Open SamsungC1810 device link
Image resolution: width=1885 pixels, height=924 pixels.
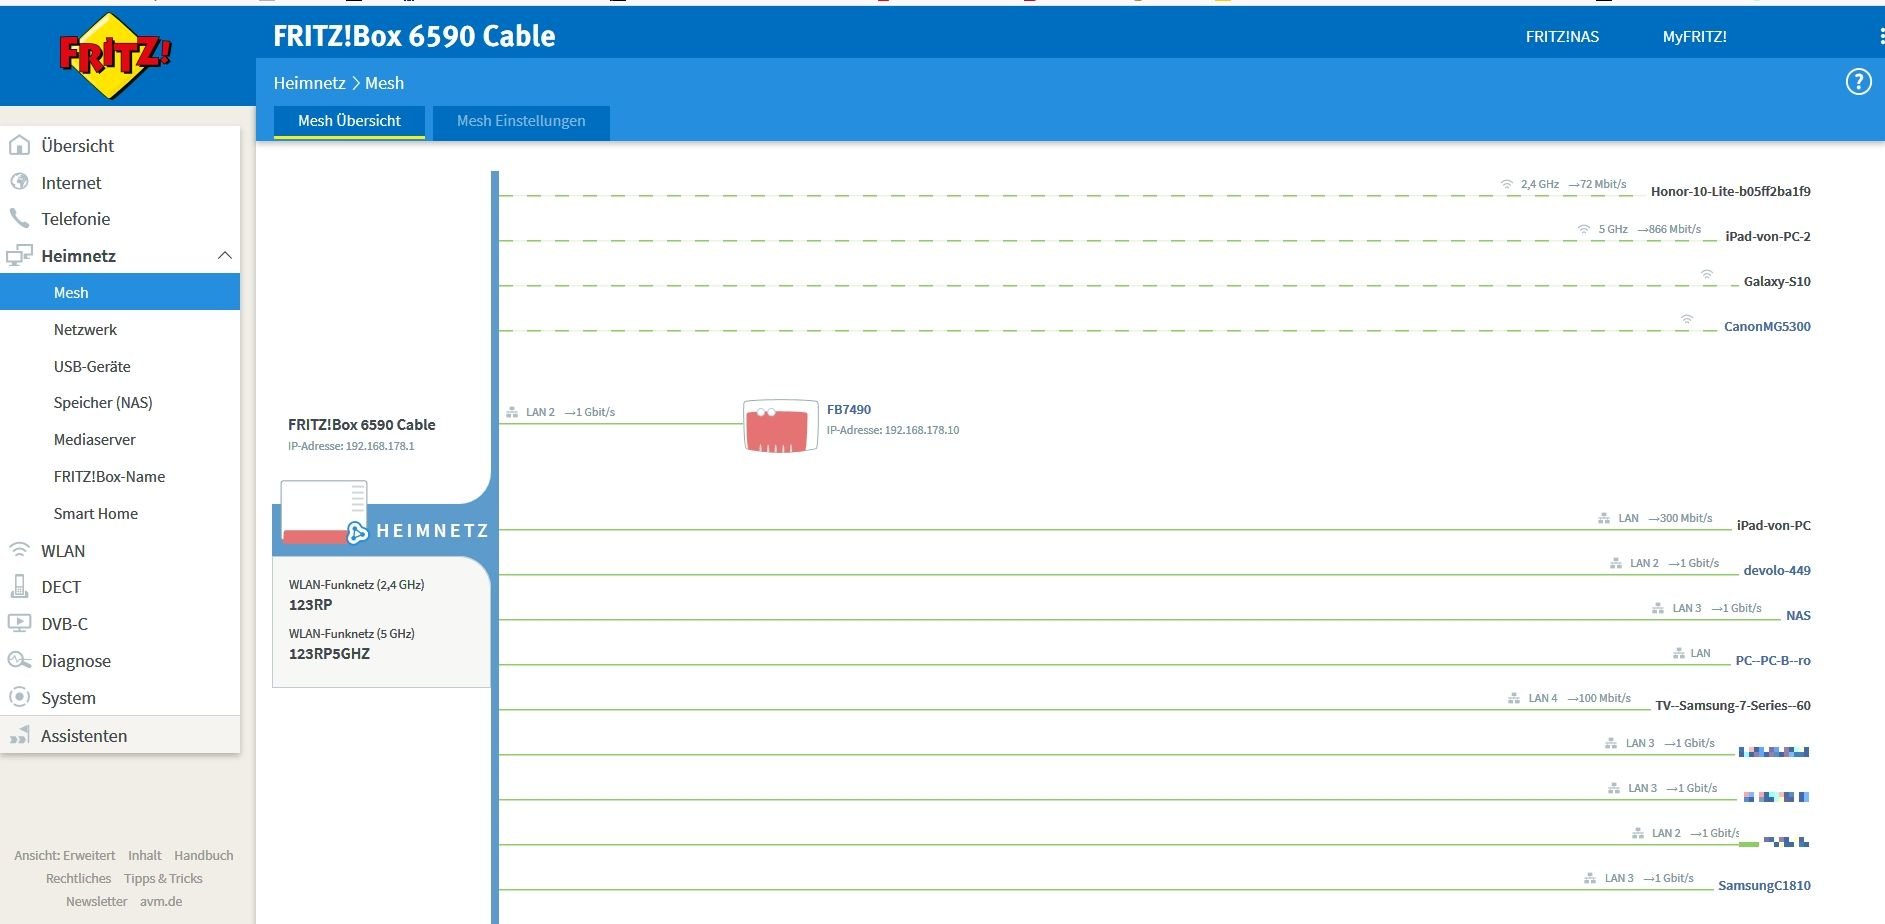pyautogui.click(x=1764, y=885)
